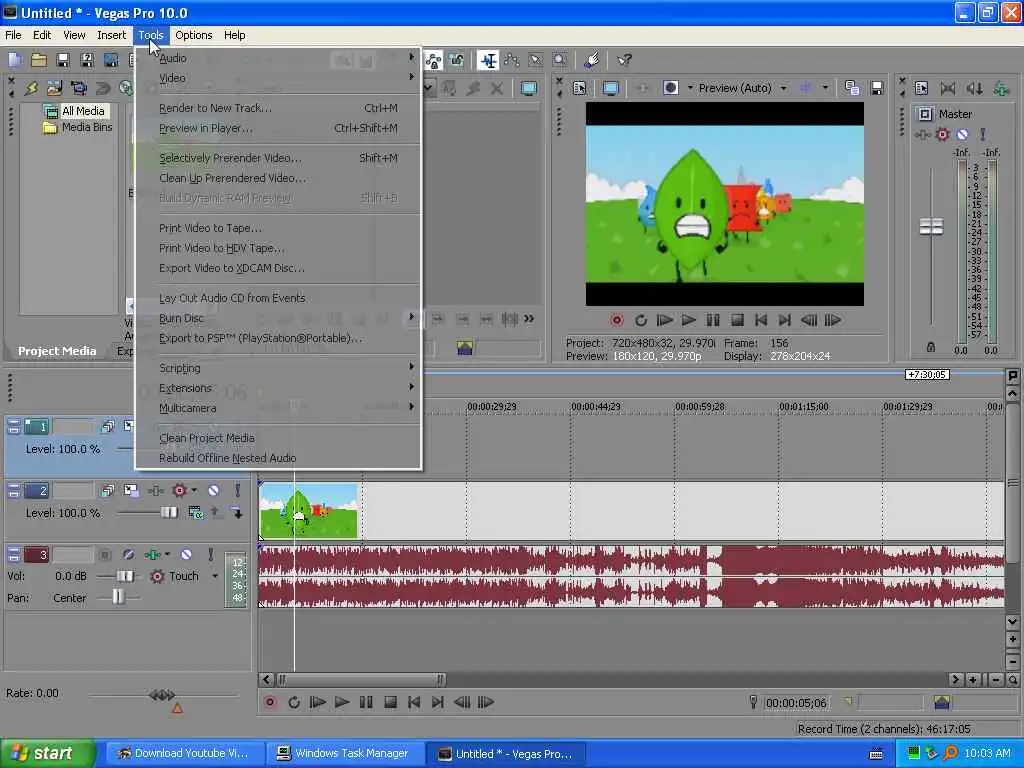
Task: Open Touch automation mode dropdown on Track 3
Action: click(x=215, y=576)
